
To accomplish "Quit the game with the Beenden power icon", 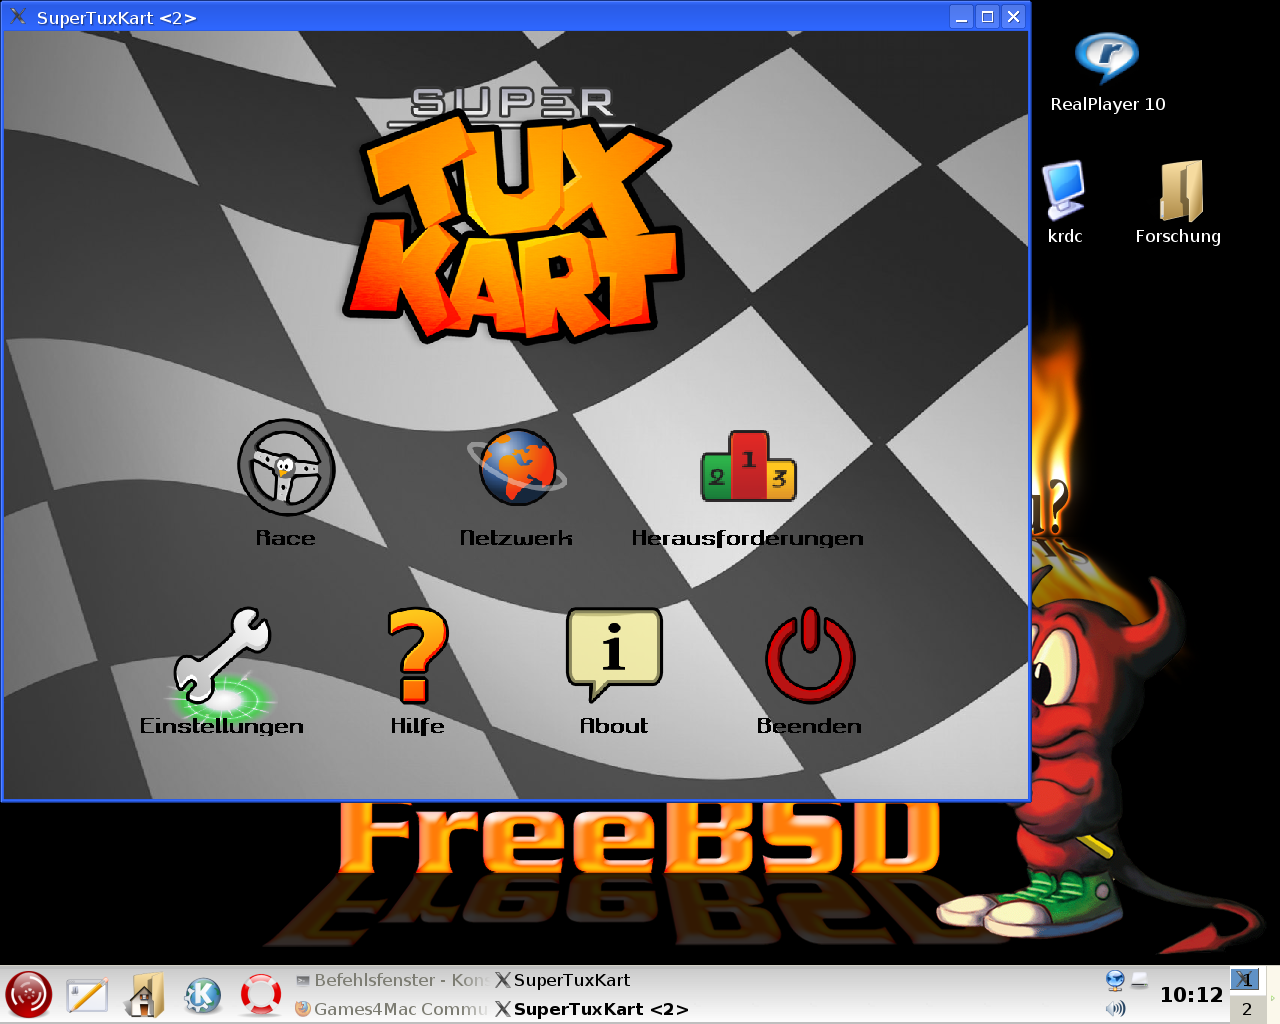I will click(x=810, y=656).
